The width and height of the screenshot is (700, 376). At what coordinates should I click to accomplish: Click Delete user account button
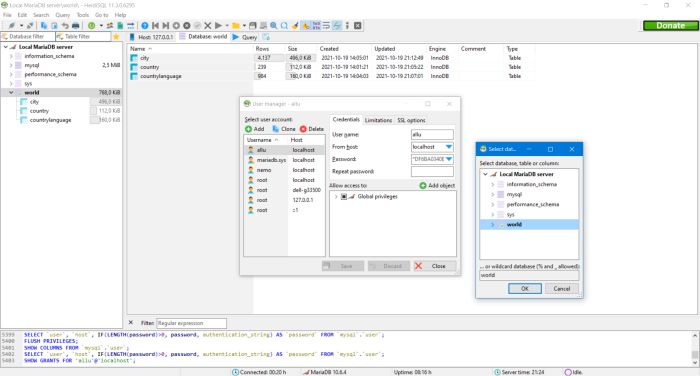312,129
